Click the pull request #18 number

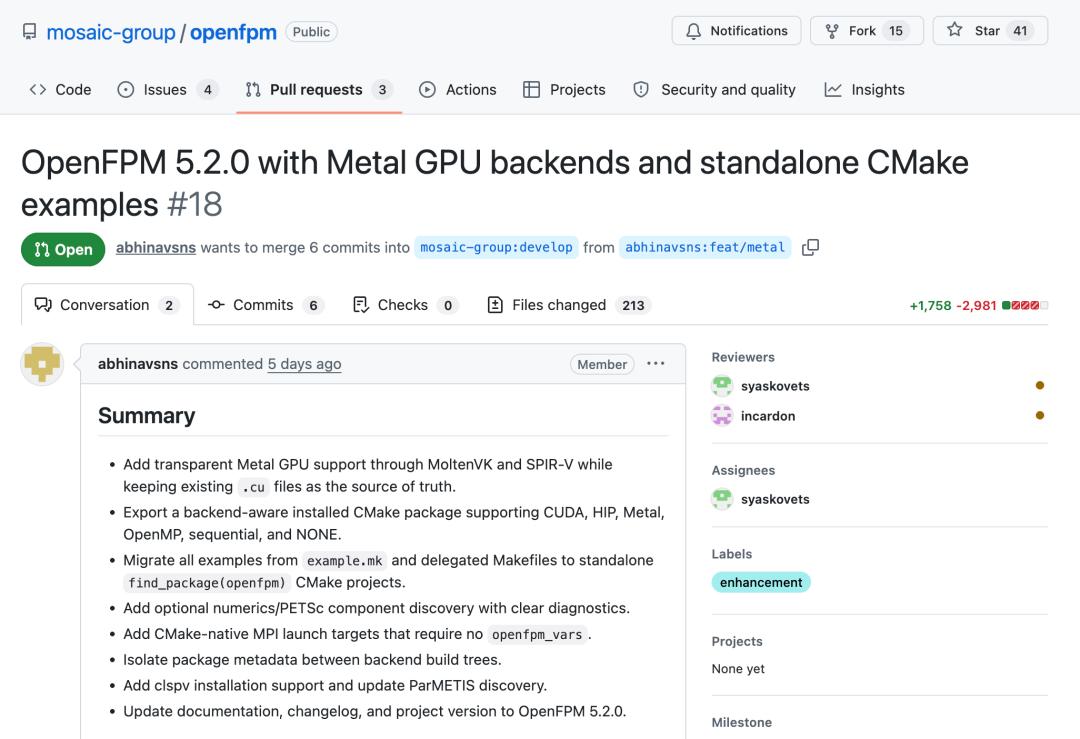195,205
